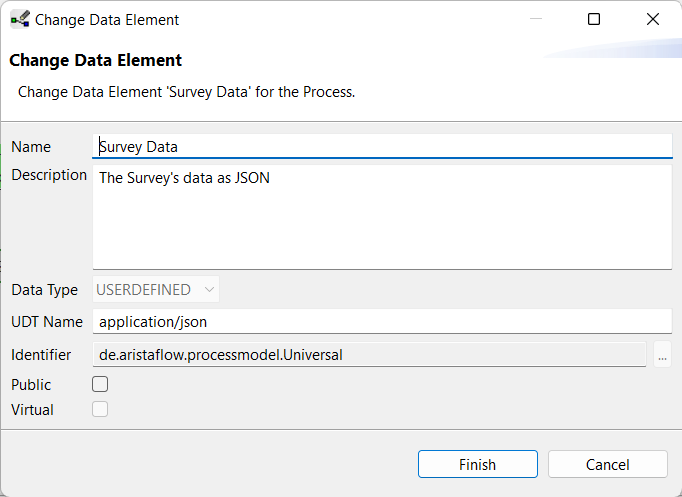This screenshot has height=497, width=682.
Task: Toggle the Virtual checkbox
Action: (100, 410)
